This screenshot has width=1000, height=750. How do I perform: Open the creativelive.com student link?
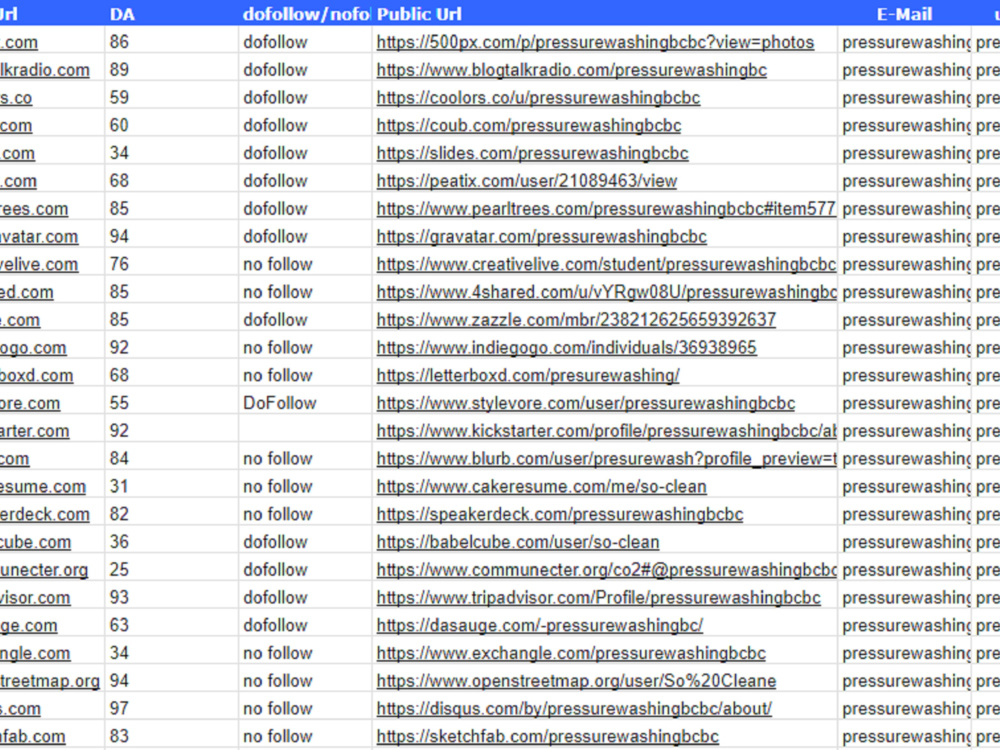click(x=606, y=264)
